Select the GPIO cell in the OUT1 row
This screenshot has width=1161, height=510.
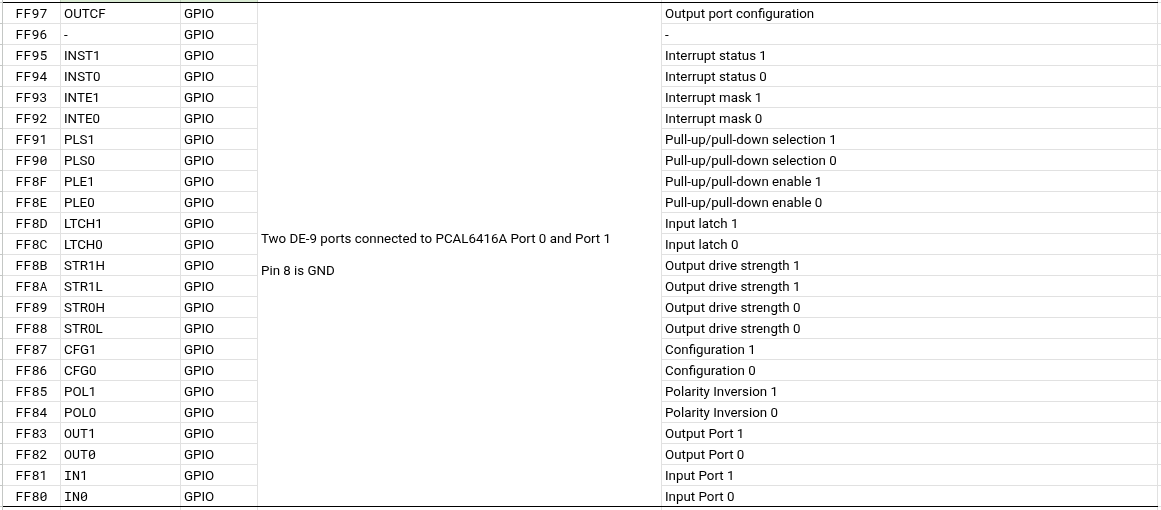tap(199, 434)
